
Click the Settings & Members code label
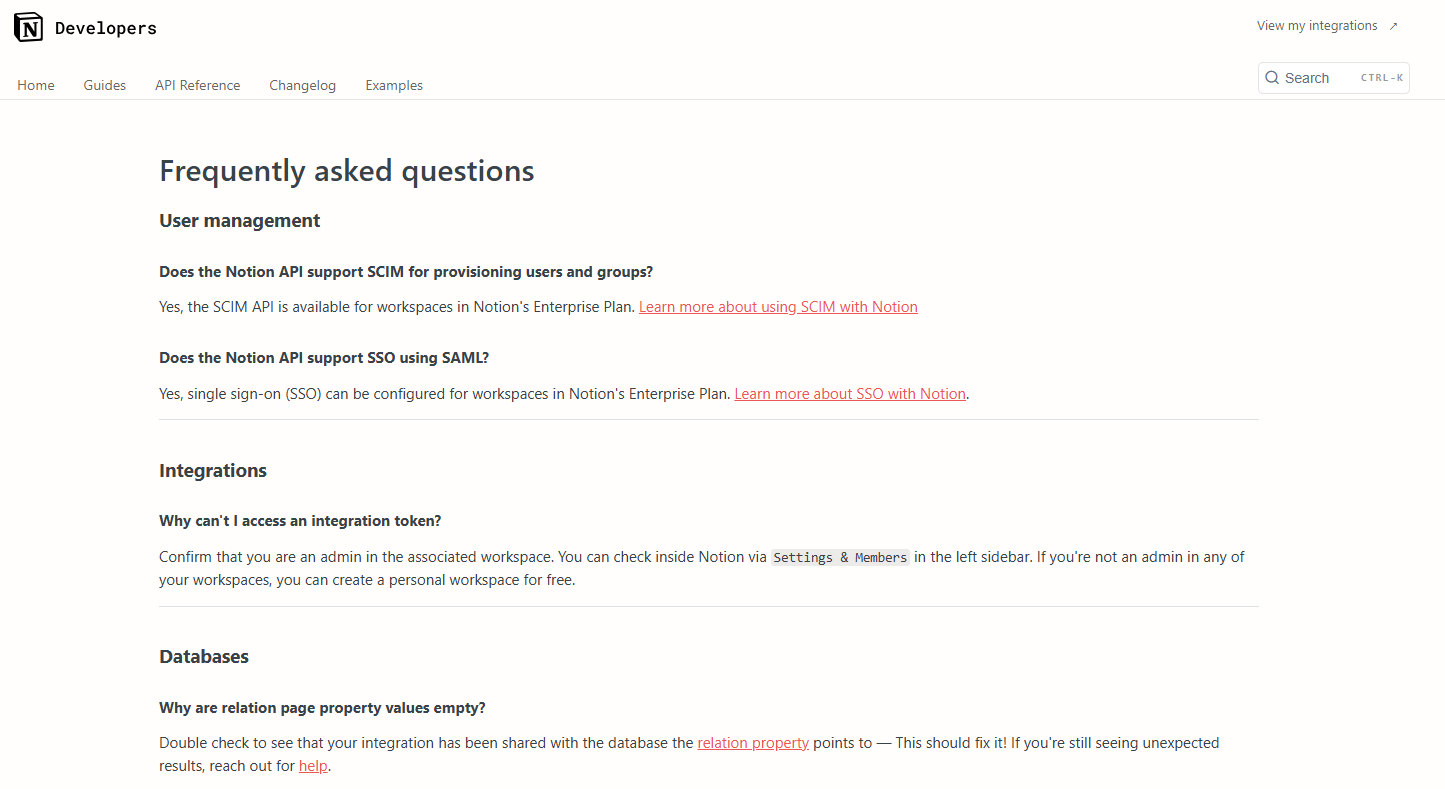click(x=840, y=558)
